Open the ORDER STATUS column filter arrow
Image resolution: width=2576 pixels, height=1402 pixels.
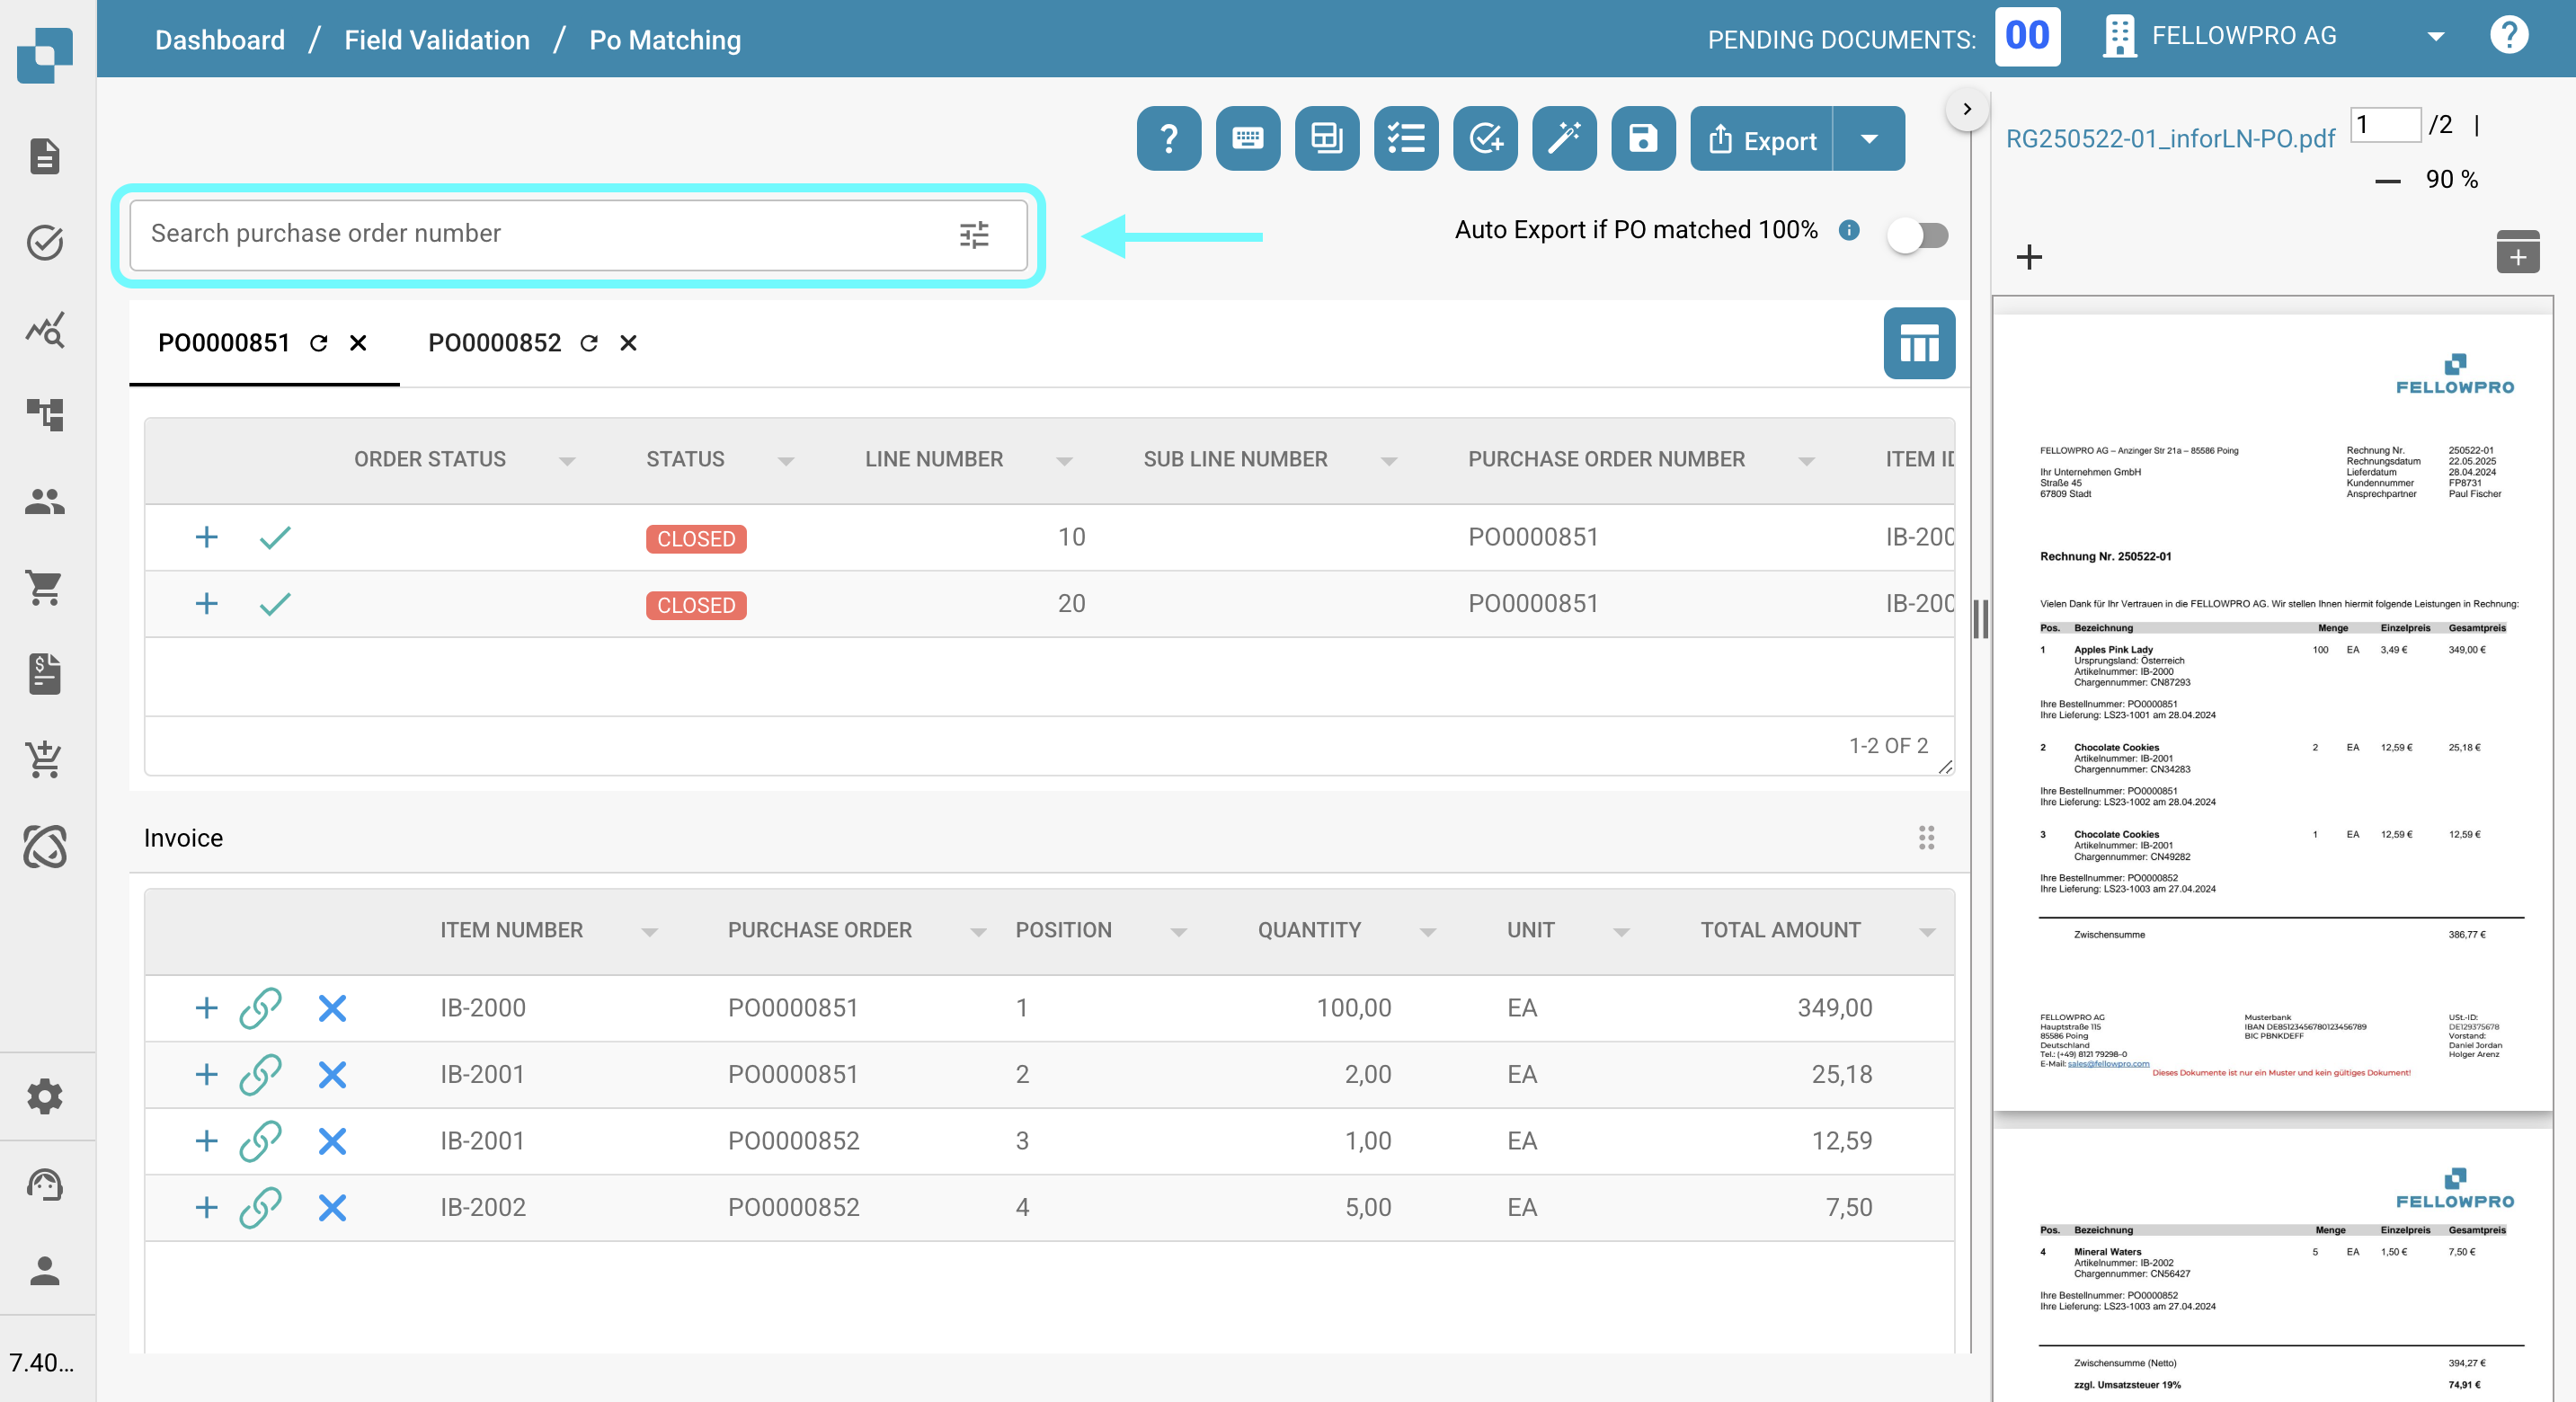(567, 460)
